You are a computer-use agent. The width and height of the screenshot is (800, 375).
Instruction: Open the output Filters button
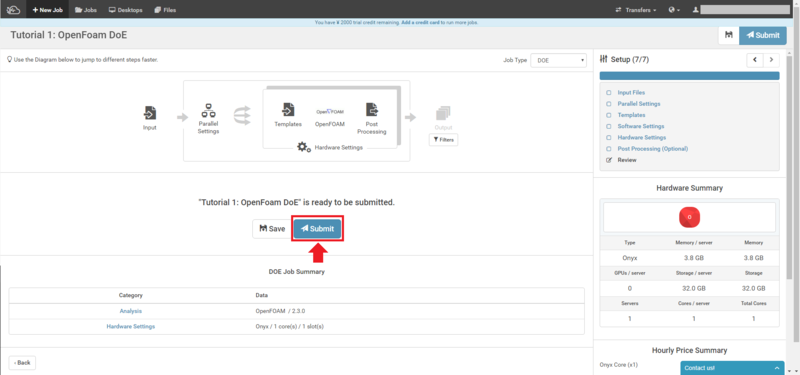(x=443, y=139)
